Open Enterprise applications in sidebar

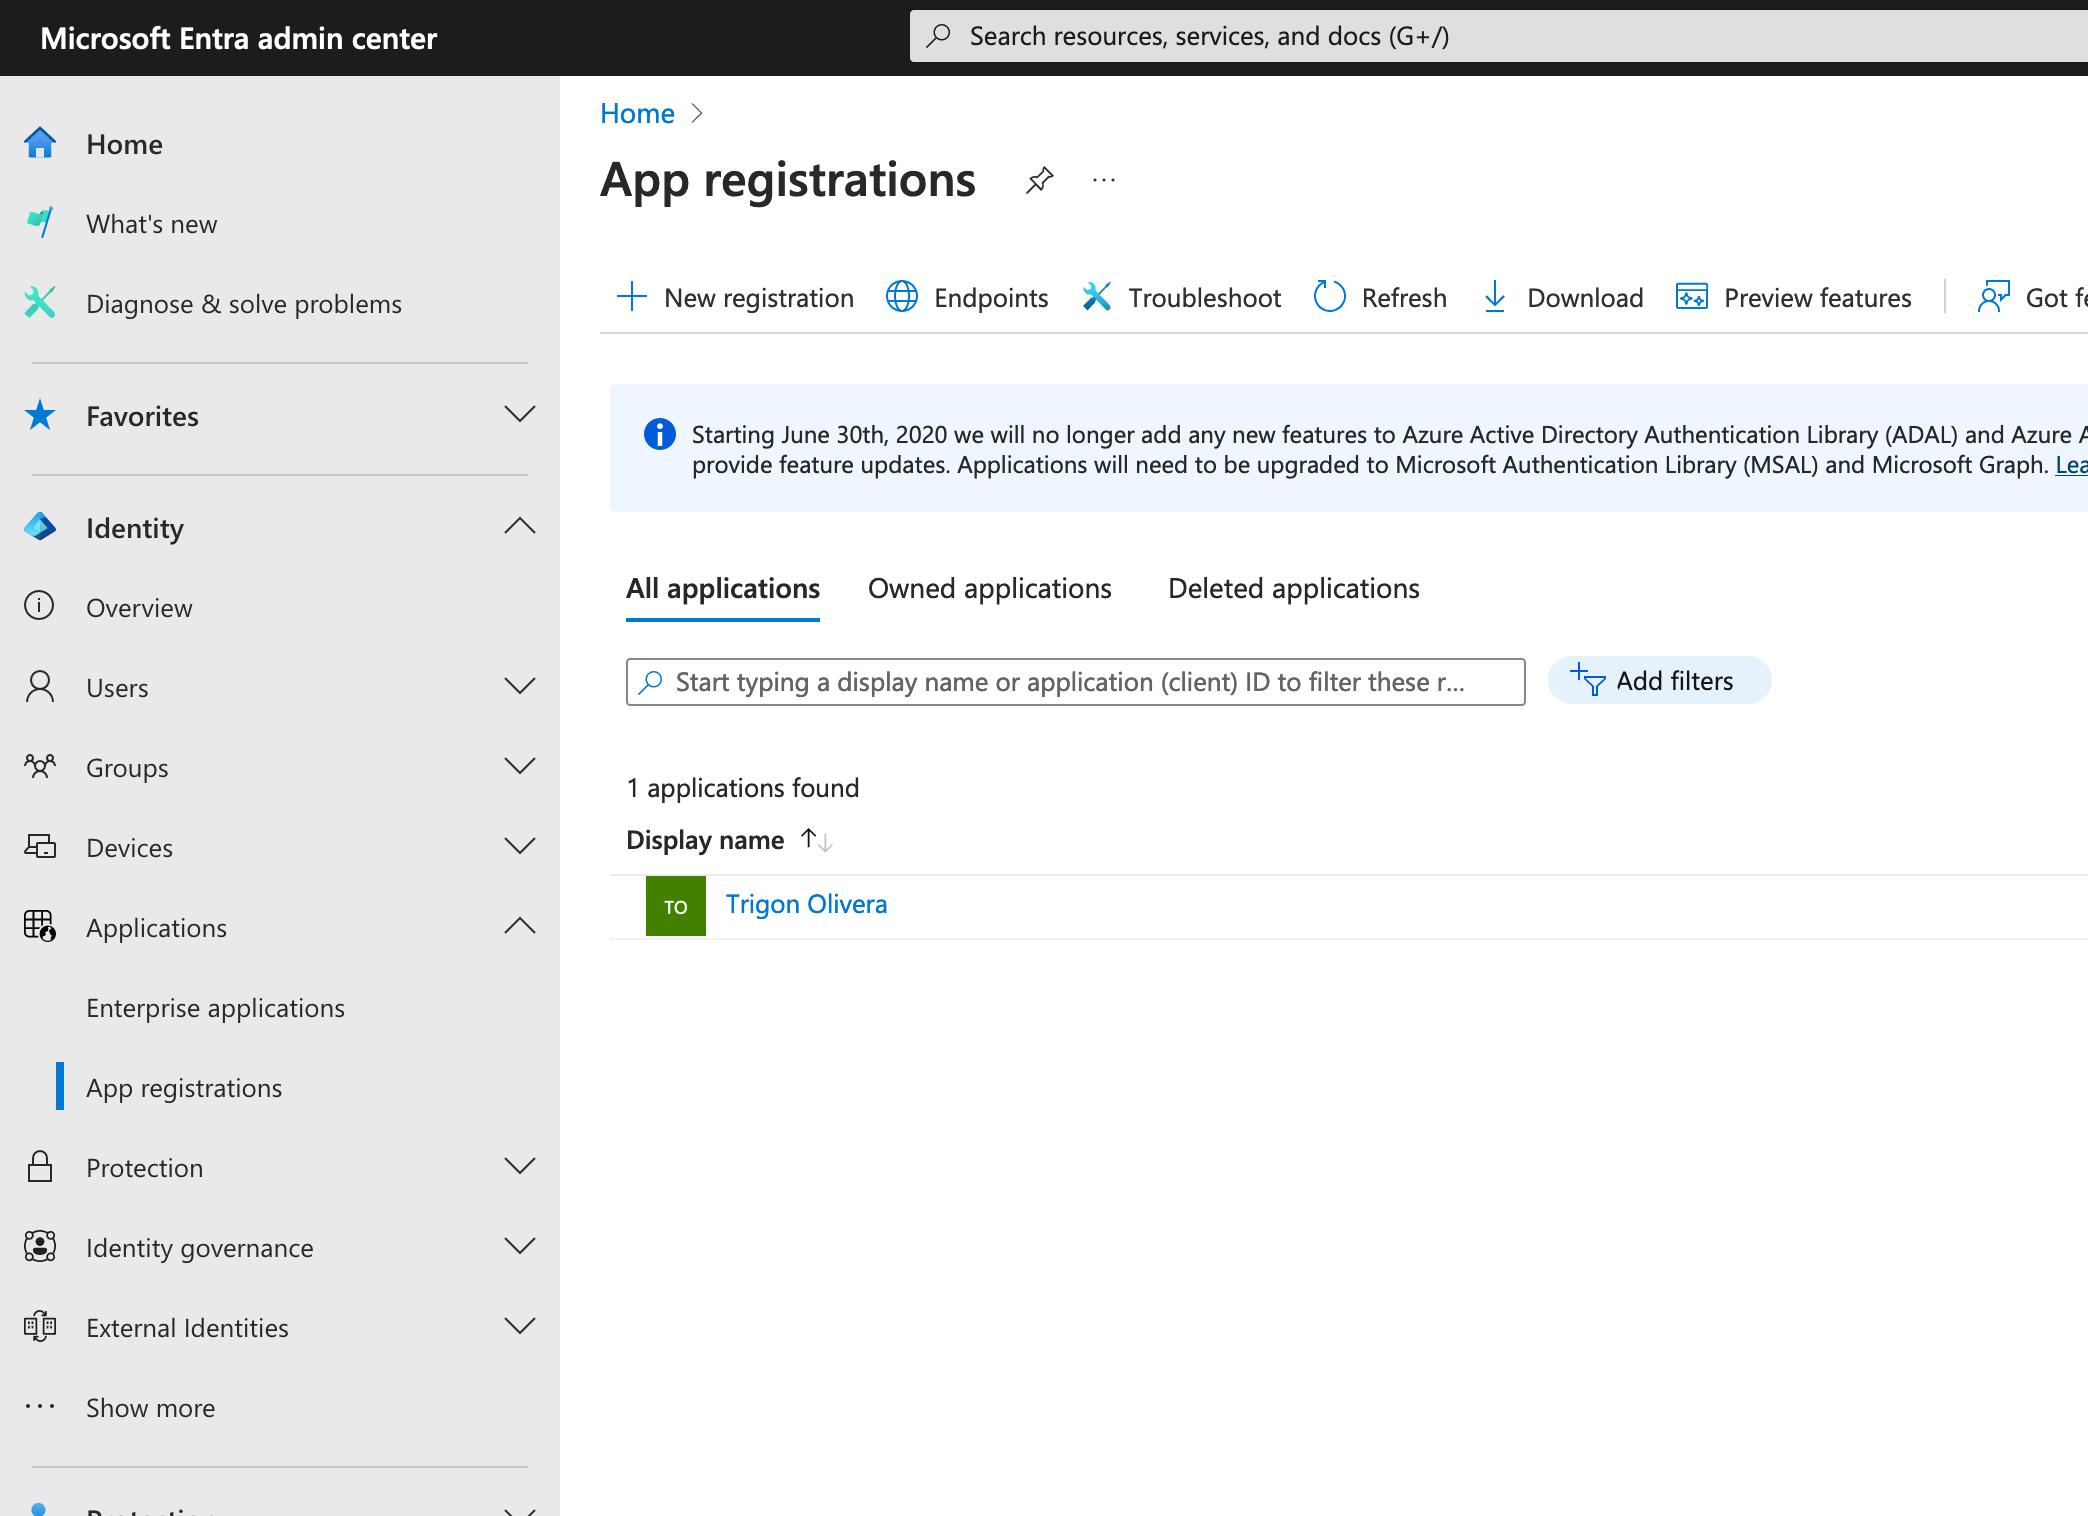coord(216,1008)
